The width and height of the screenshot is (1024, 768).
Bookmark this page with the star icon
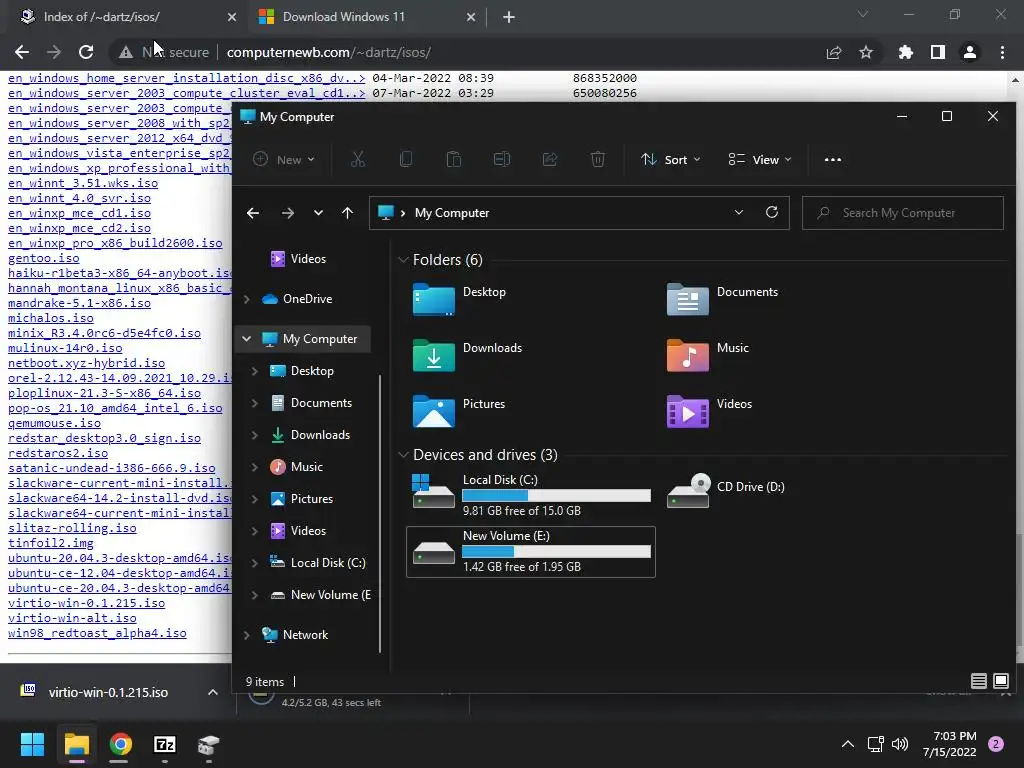click(866, 52)
